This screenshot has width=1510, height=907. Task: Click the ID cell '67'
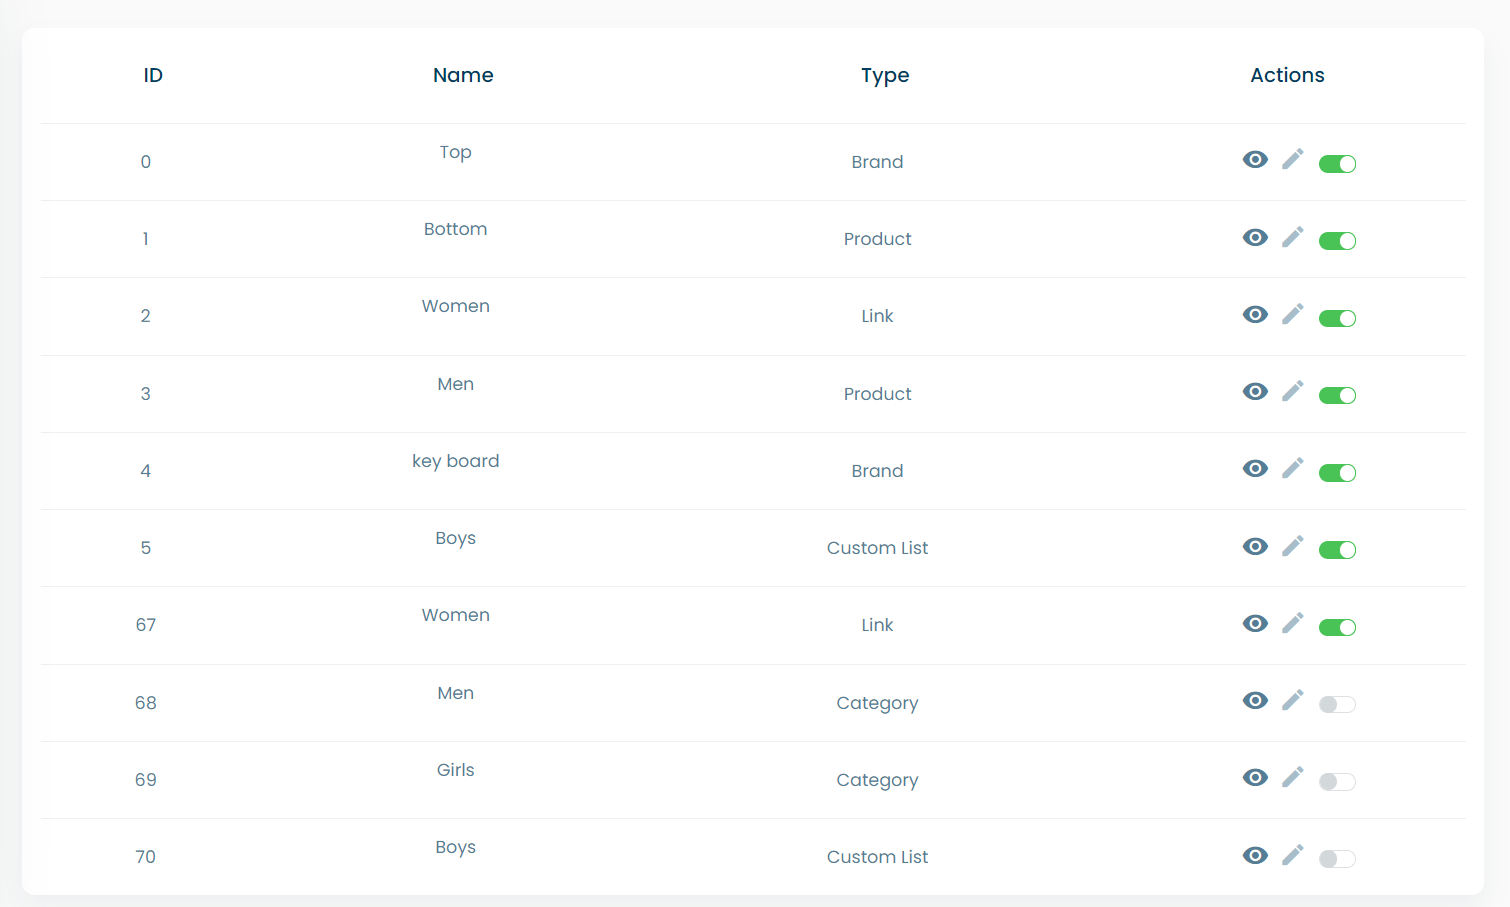[146, 625]
